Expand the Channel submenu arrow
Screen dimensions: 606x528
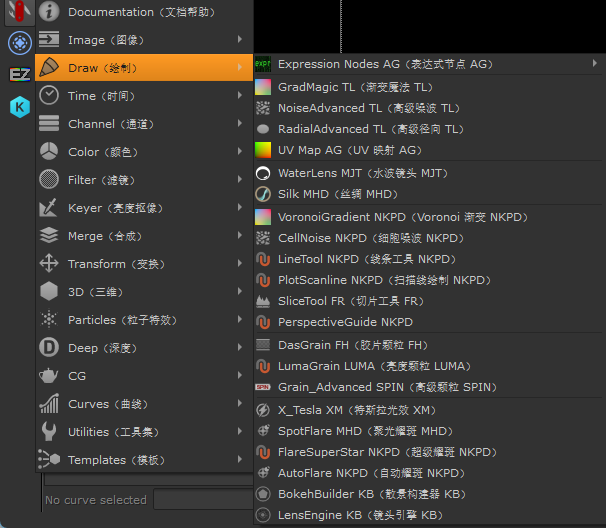coord(240,123)
